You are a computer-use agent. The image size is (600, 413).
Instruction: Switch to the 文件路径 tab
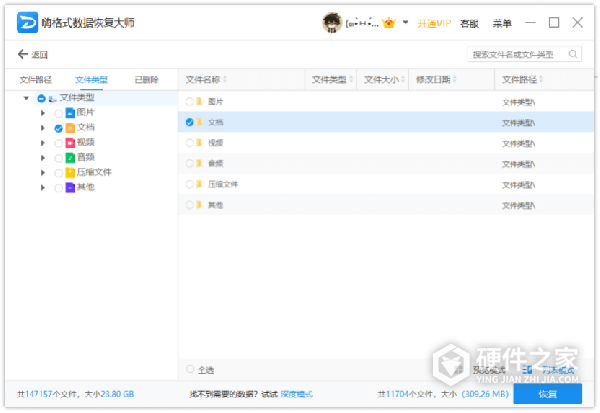[x=35, y=80]
